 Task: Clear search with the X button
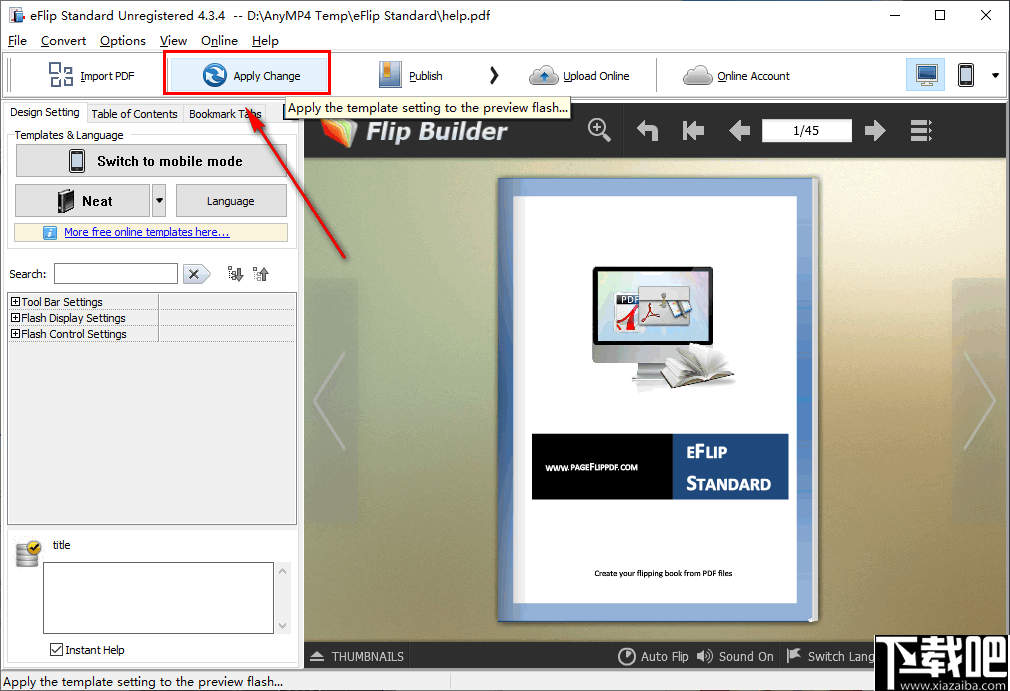click(x=196, y=274)
